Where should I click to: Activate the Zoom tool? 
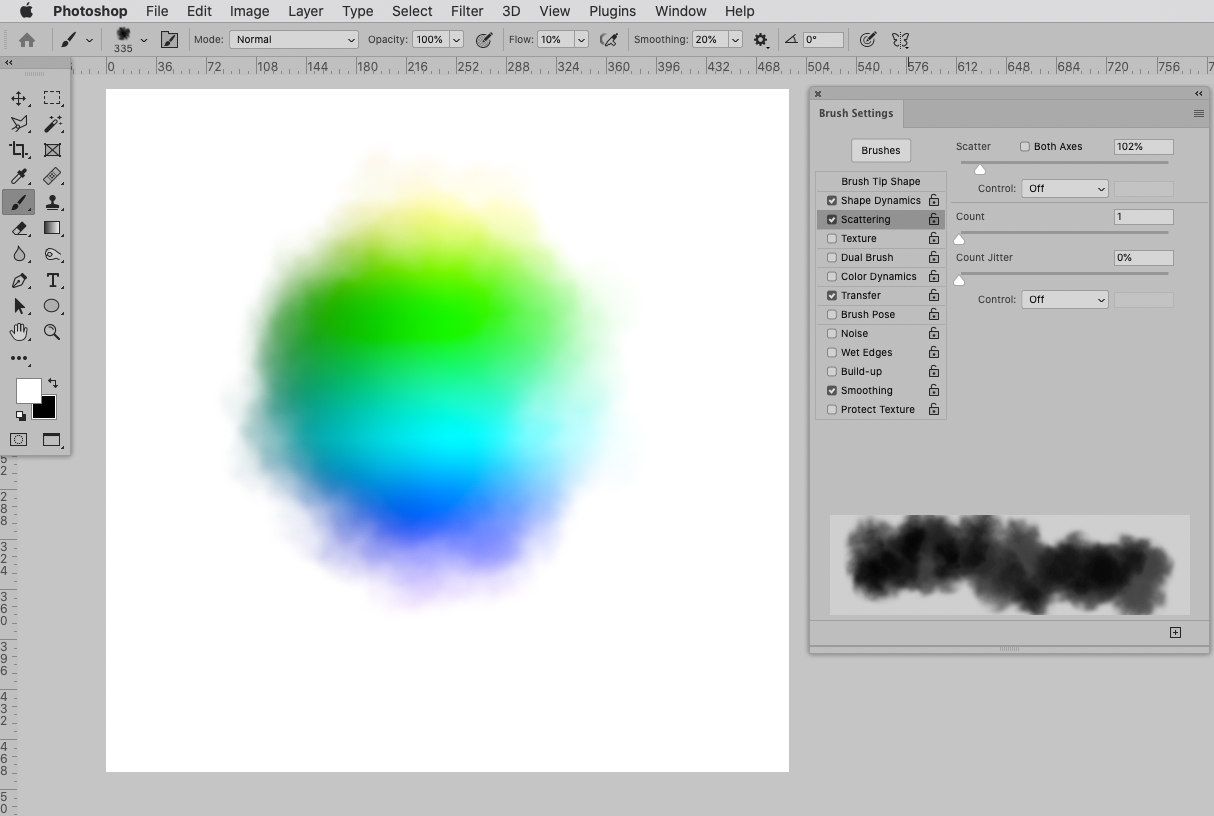[x=53, y=332]
